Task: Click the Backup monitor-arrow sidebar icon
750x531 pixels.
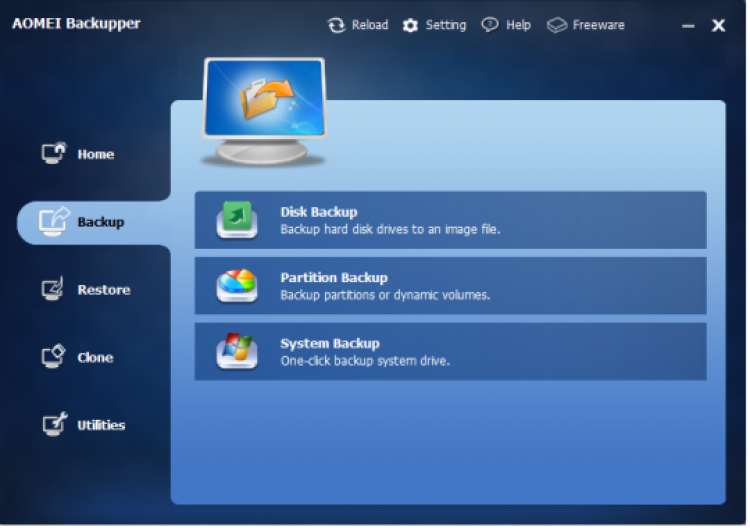Action: tap(55, 222)
